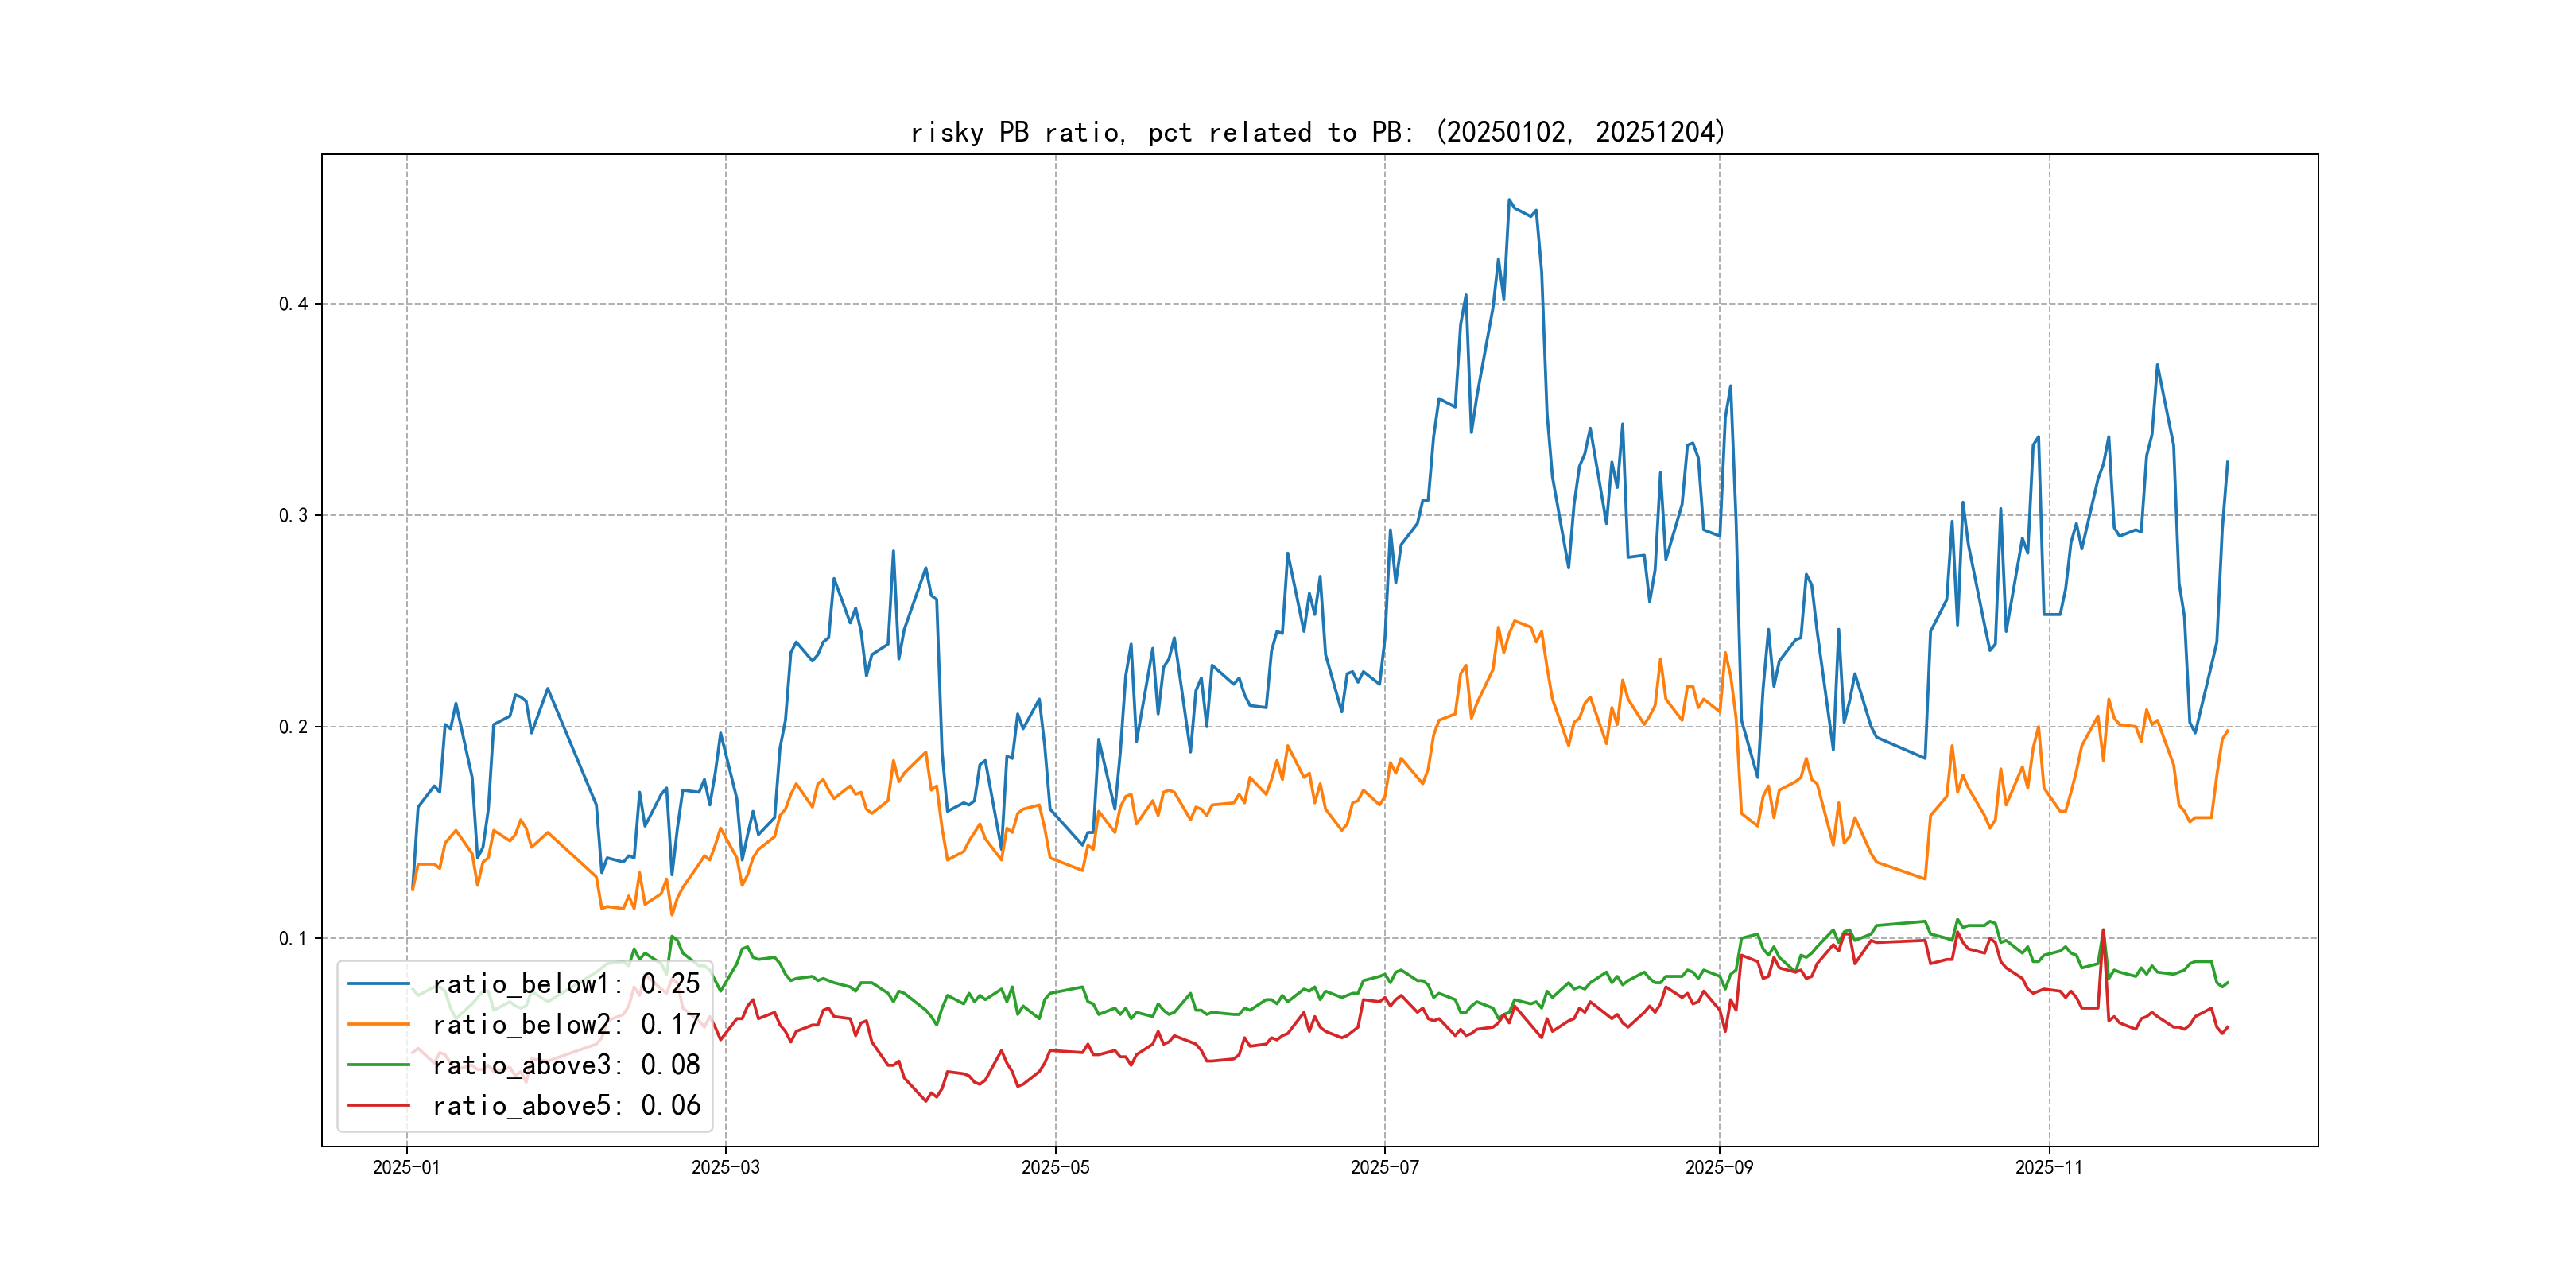
Task: Click the 0.3 y-axis tick label
Action: [293, 515]
